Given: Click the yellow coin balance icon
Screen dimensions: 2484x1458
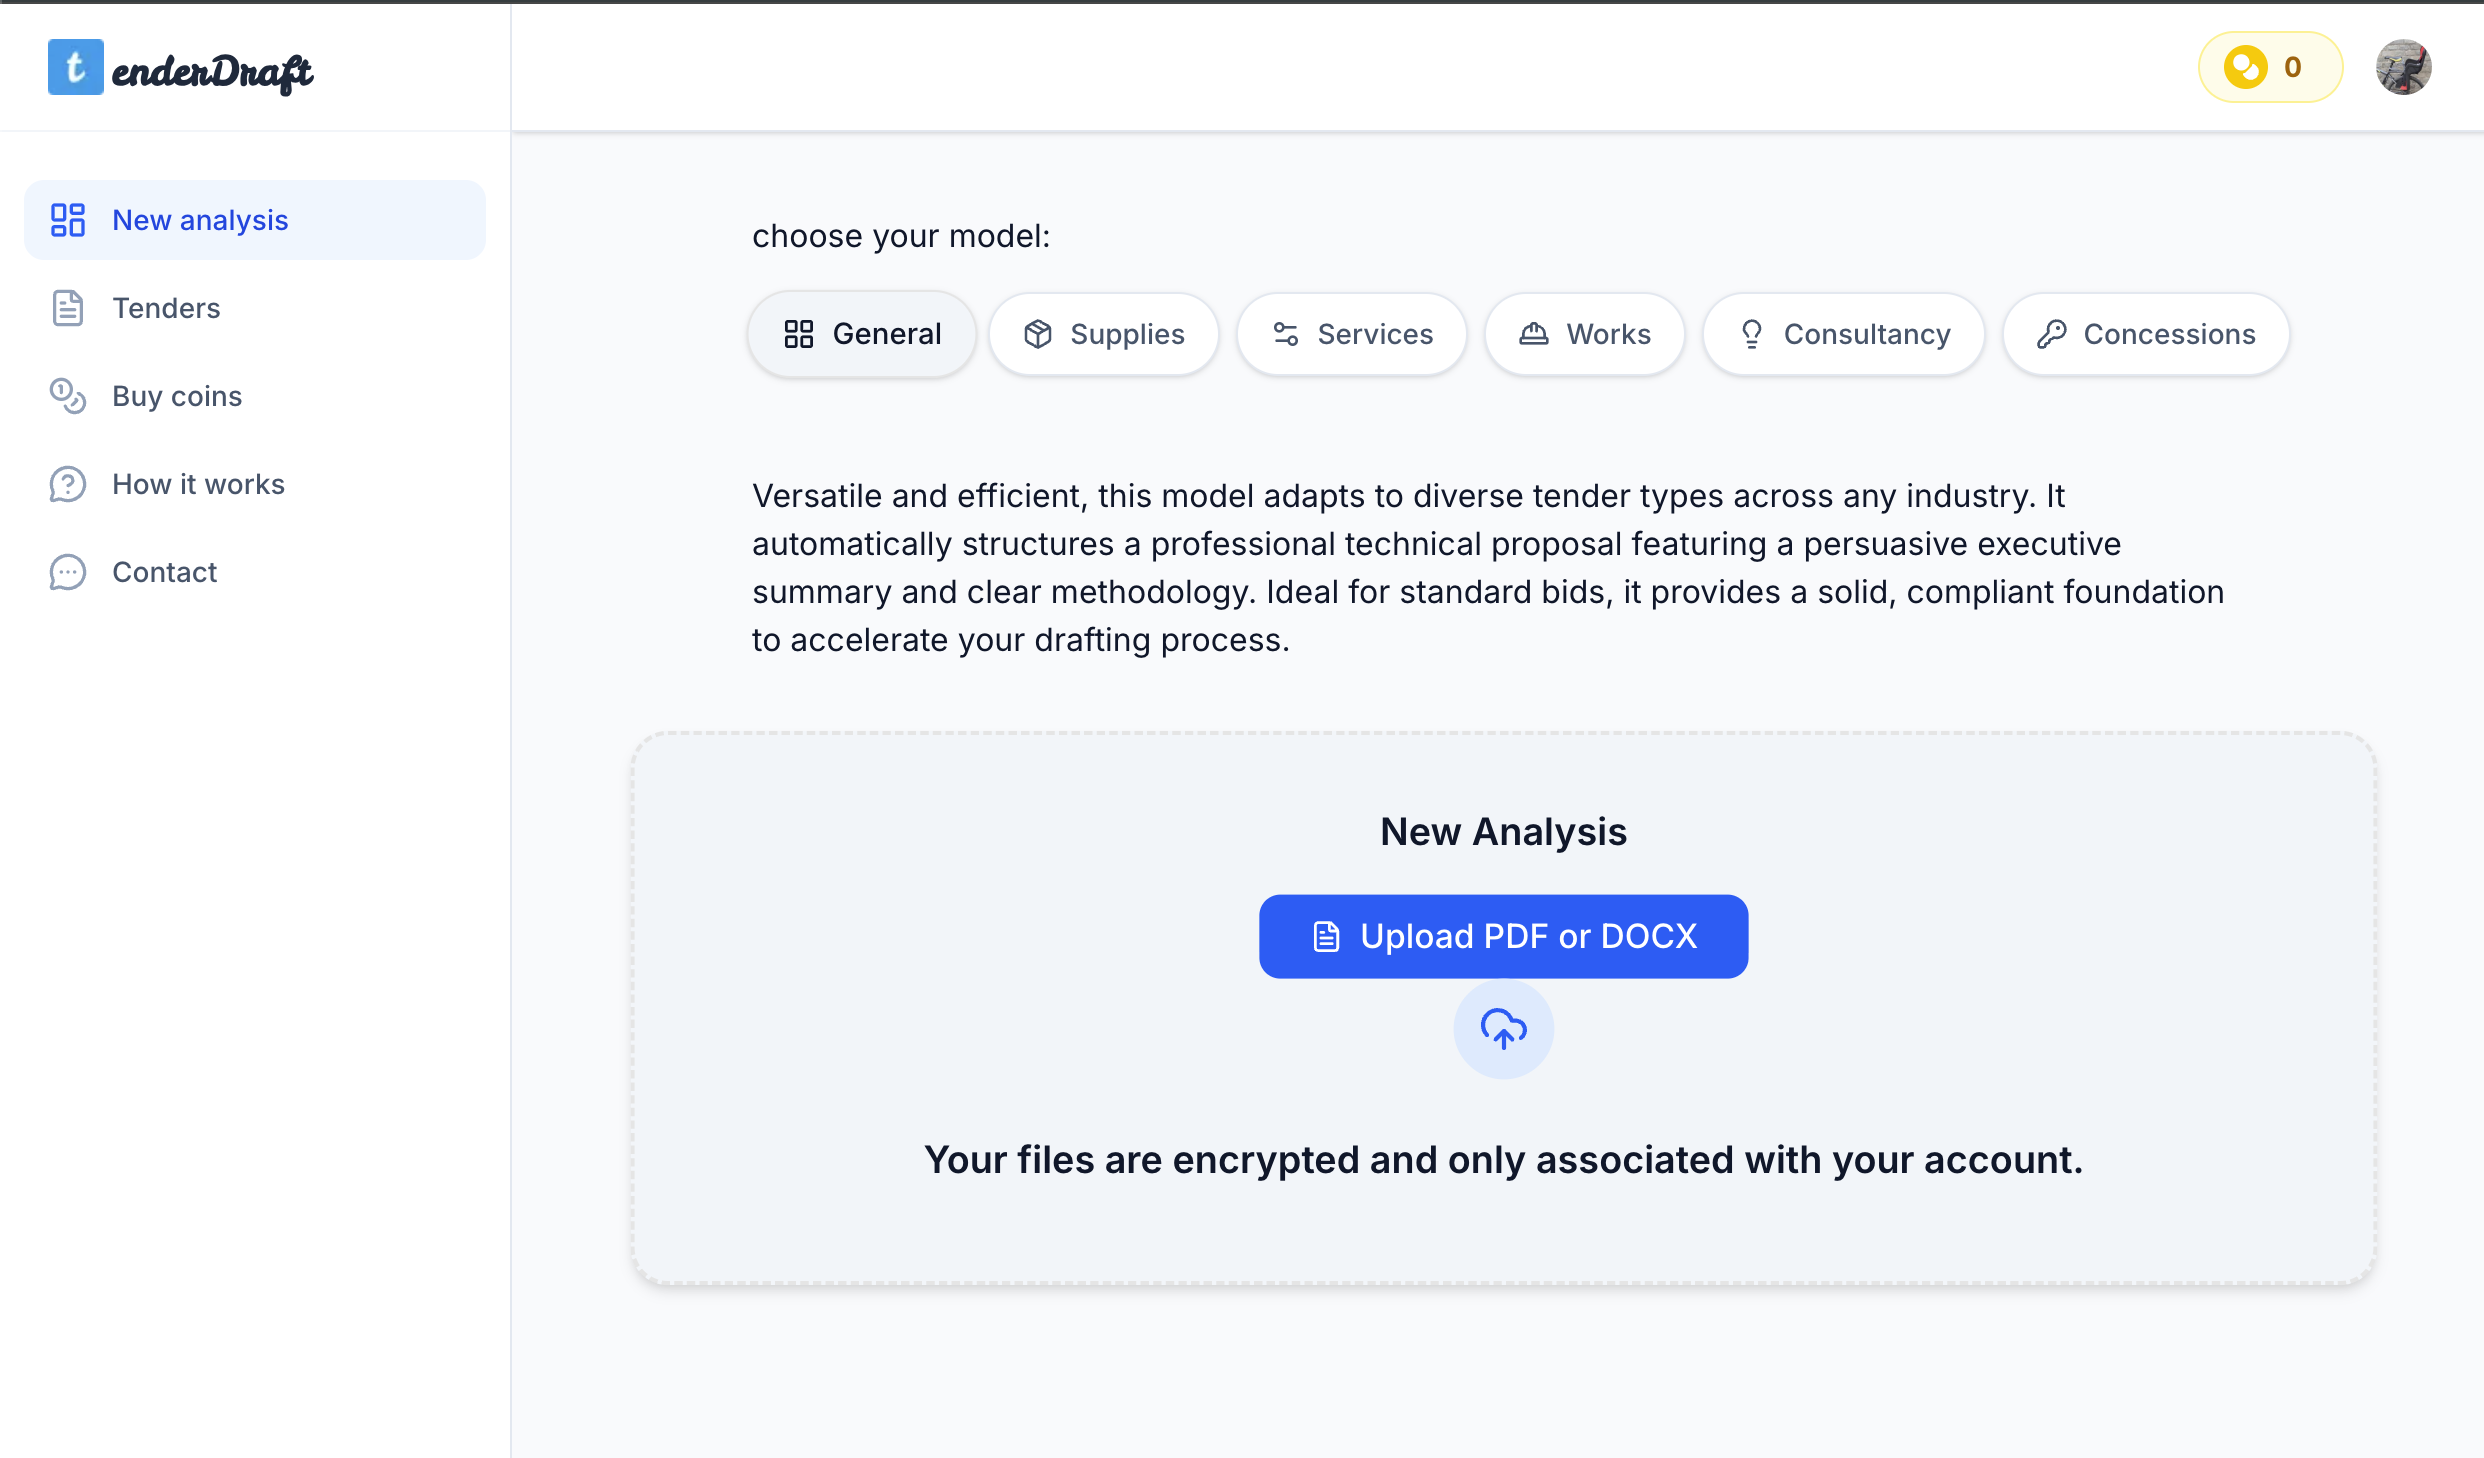Looking at the screenshot, I should point(2245,67).
